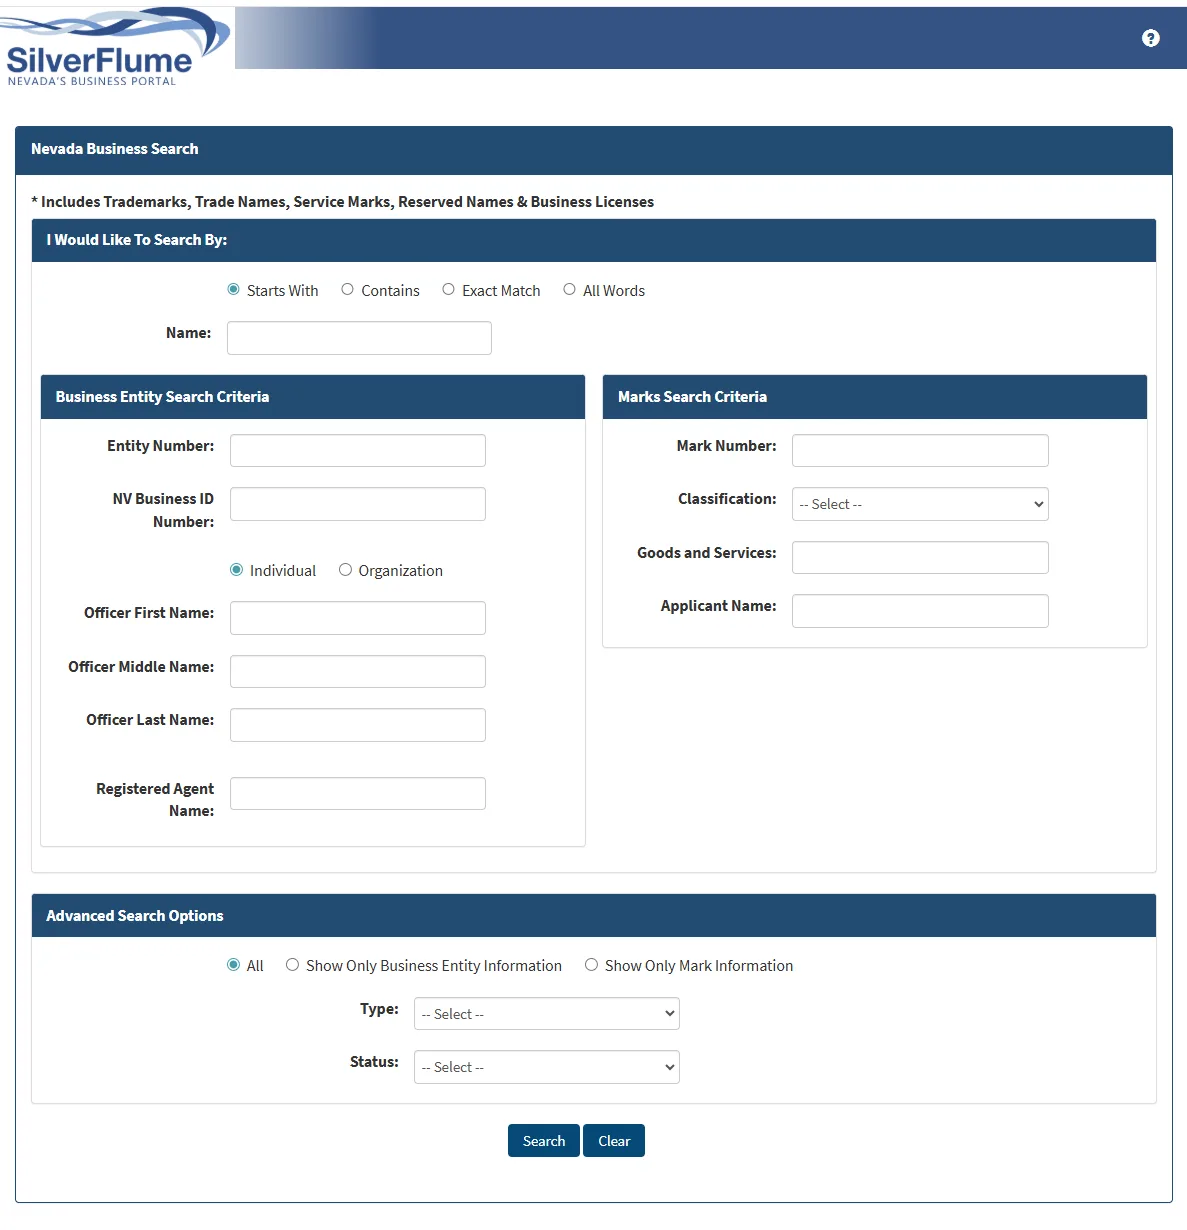Select the Contains radio button

point(347,289)
